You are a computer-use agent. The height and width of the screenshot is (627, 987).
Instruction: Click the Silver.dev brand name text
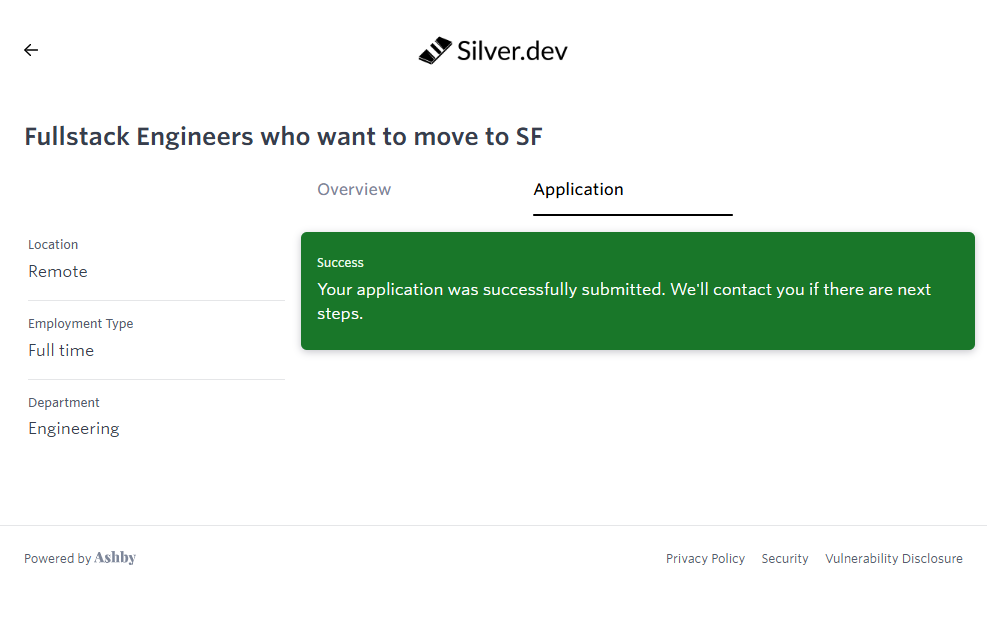click(512, 51)
